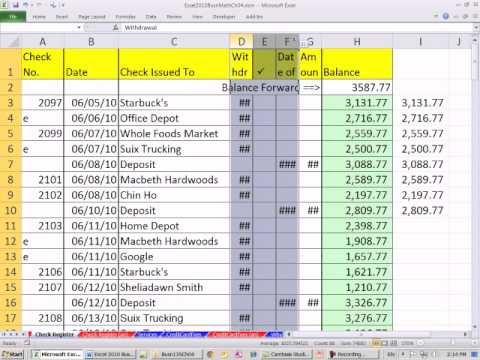Click the Word document taskbar button
Viewport: 480px width, 360px height.
(111, 354)
